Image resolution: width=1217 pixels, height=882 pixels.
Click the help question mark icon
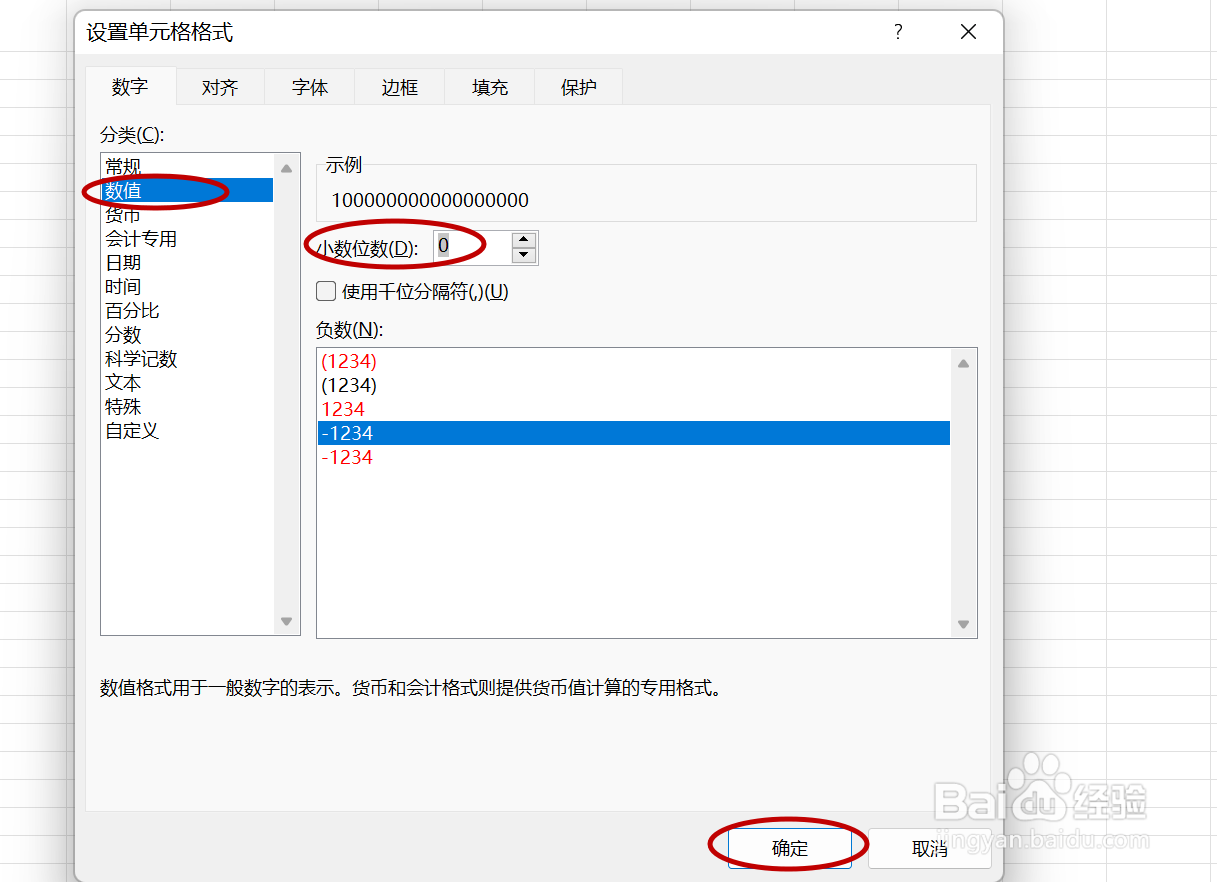point(898,32)
